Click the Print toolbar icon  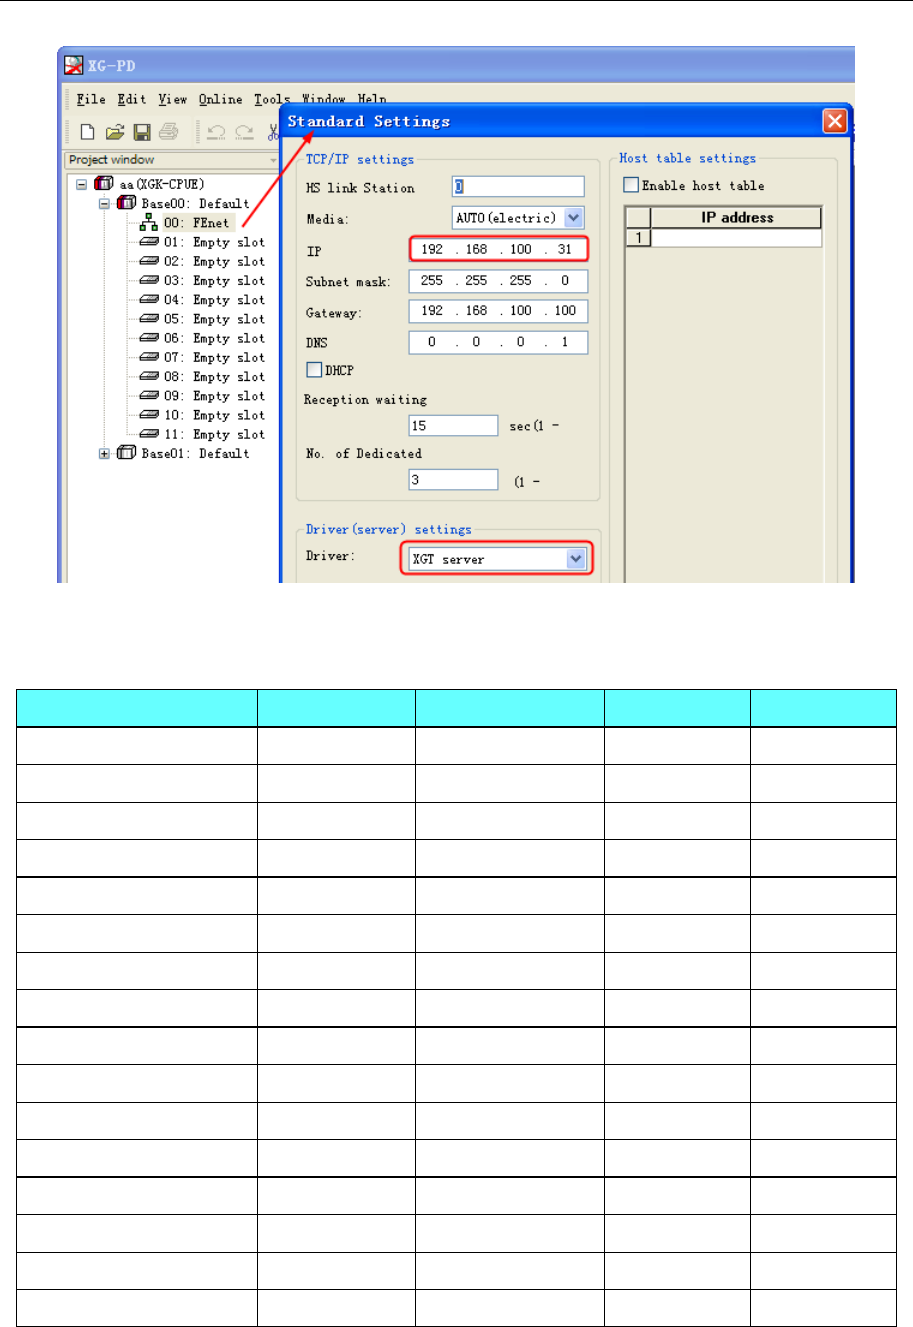point(168,132)
